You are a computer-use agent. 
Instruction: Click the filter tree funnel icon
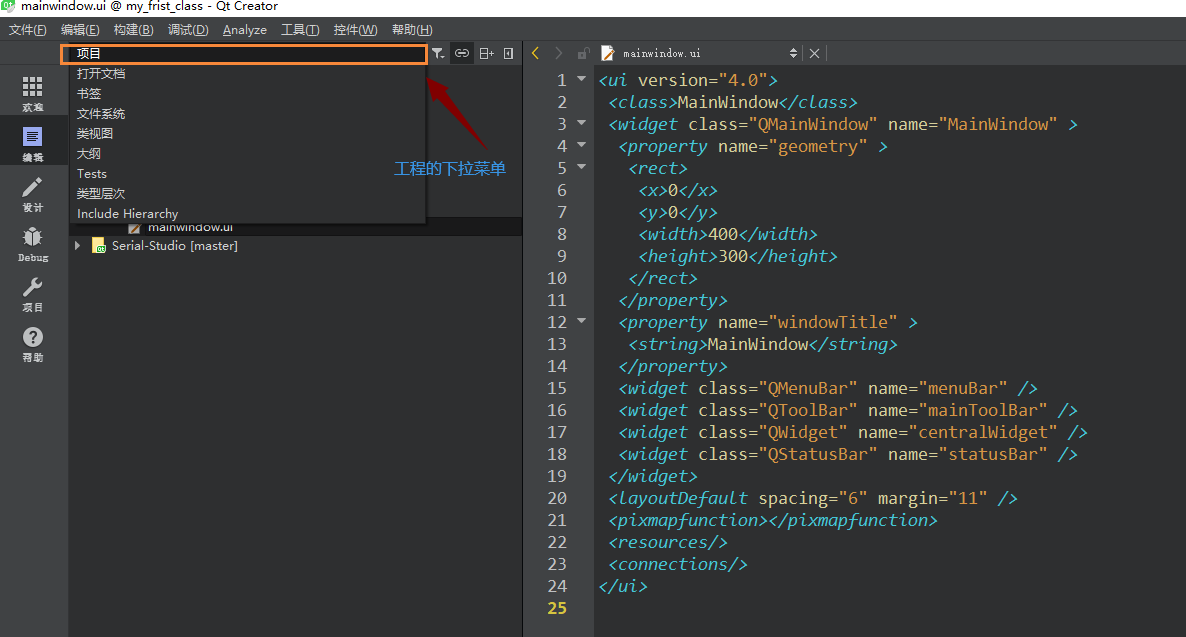tap(438, 53)
